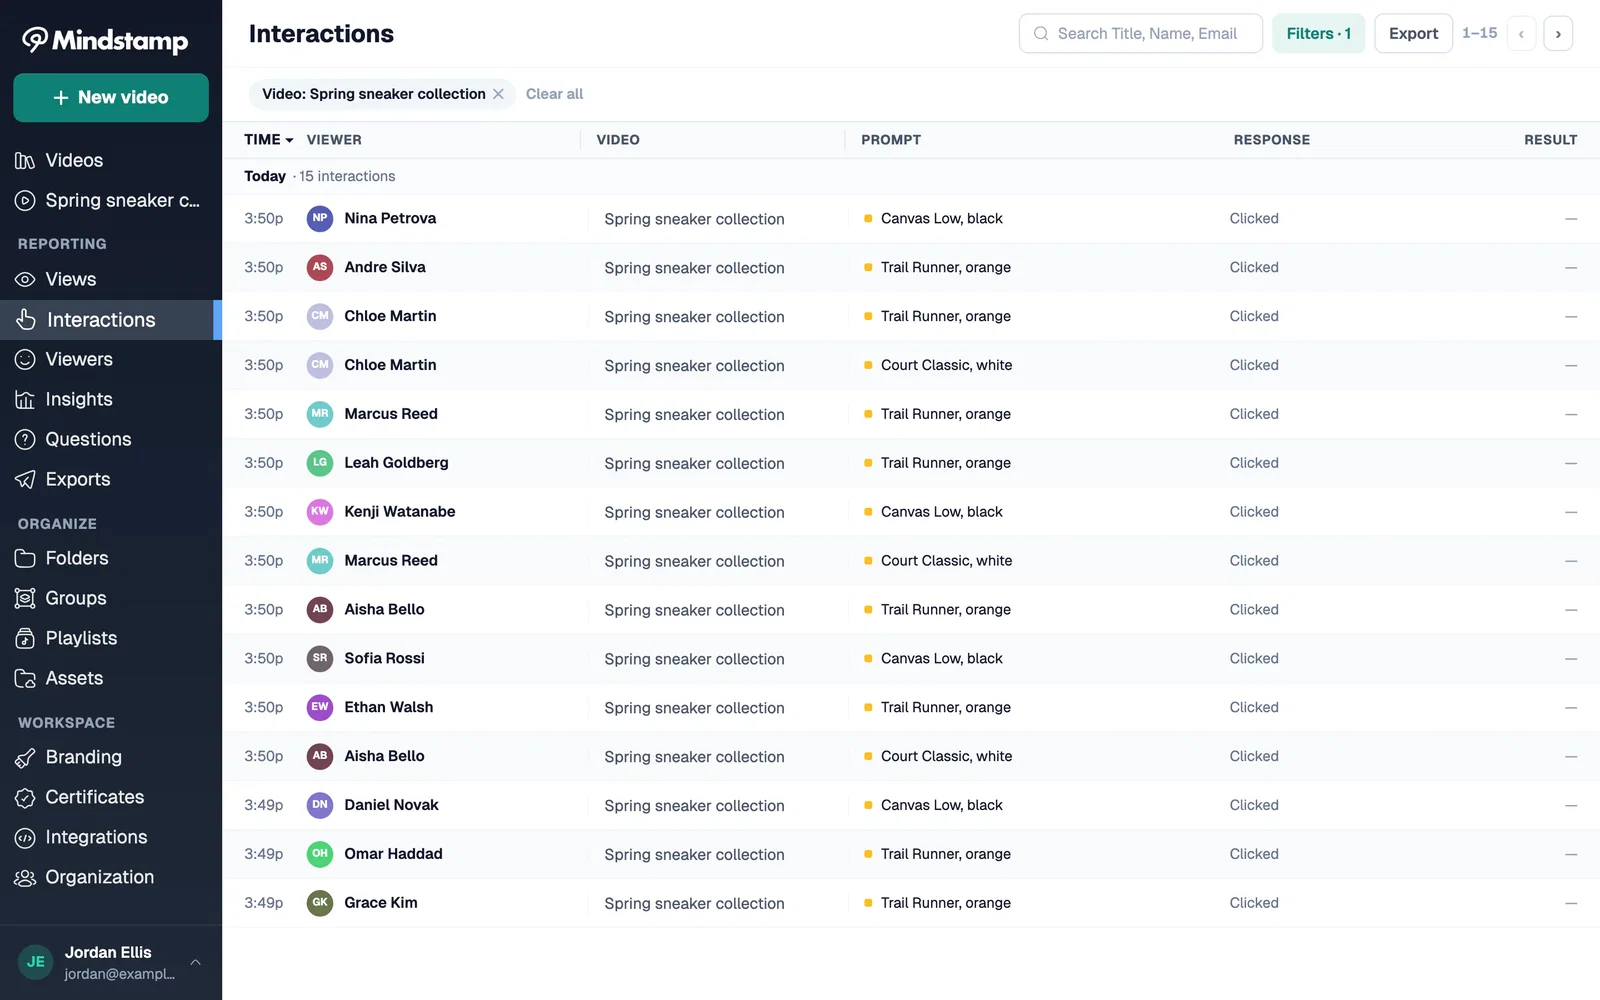Open the Filters · 1 panel
Image resolution: width=1600 pixels, height=1000 pixels.
[x=1318, y=34]
